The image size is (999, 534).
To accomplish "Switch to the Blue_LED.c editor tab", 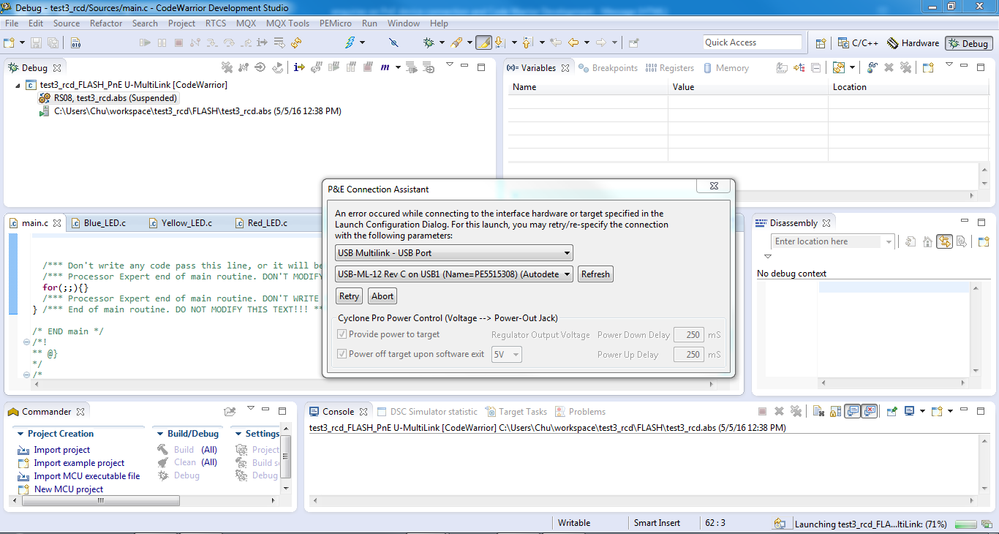I will (x=99, y=223).
